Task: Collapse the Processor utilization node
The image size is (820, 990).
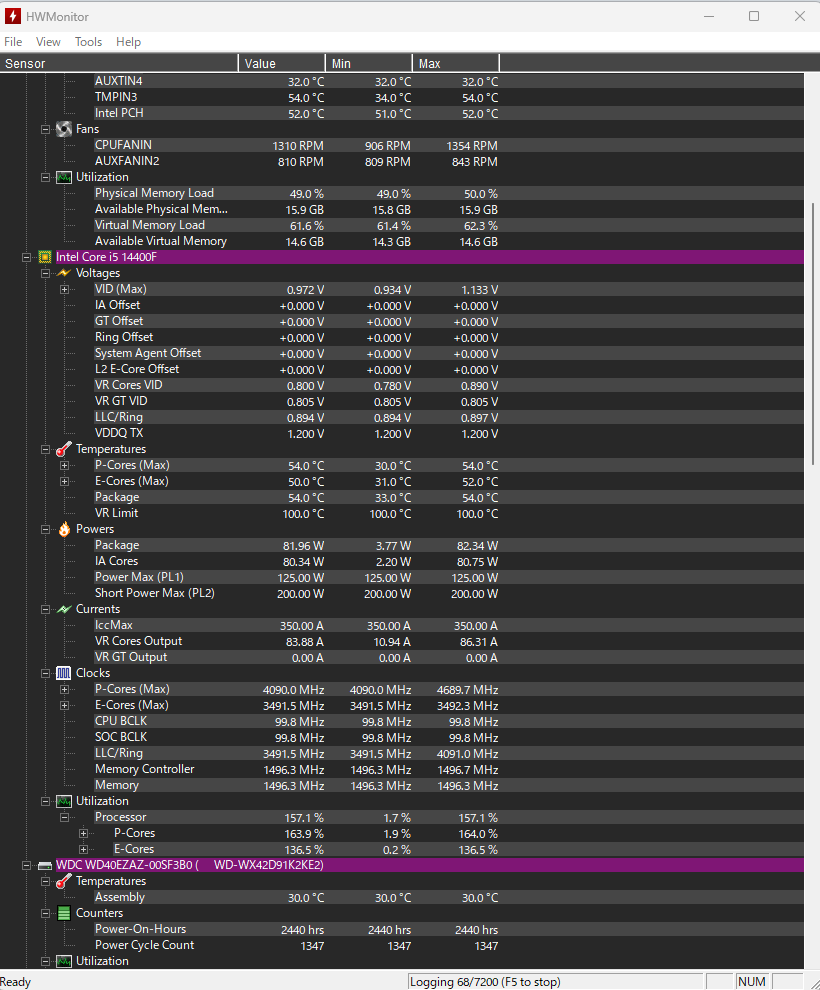Action: coord(64,817)
